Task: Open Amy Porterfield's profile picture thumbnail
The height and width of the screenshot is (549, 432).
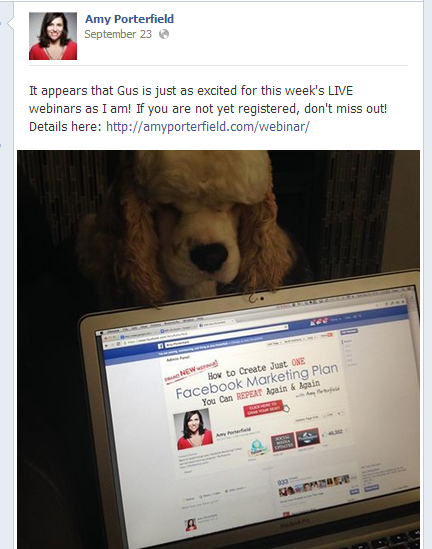Action: pyautogui.click(x=53, y=36)
